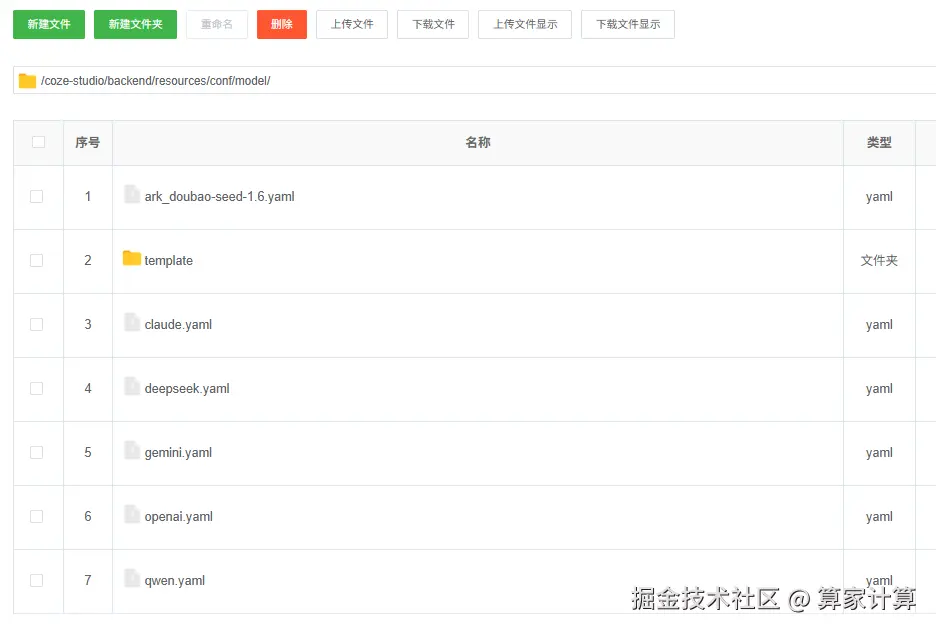
Task: Click the 上传文件 upload file button
Action: pyautogui.click(x=352, y=24)
